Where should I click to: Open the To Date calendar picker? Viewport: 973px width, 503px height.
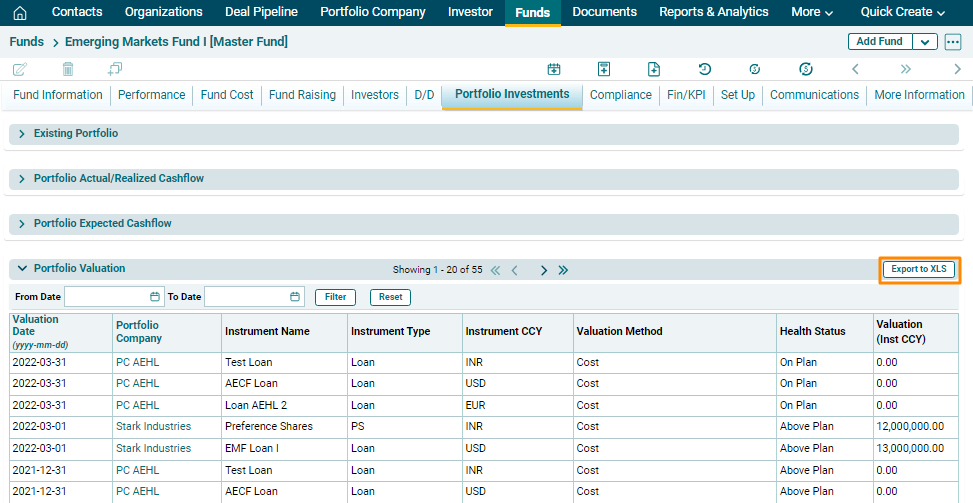tap(295, 297)
